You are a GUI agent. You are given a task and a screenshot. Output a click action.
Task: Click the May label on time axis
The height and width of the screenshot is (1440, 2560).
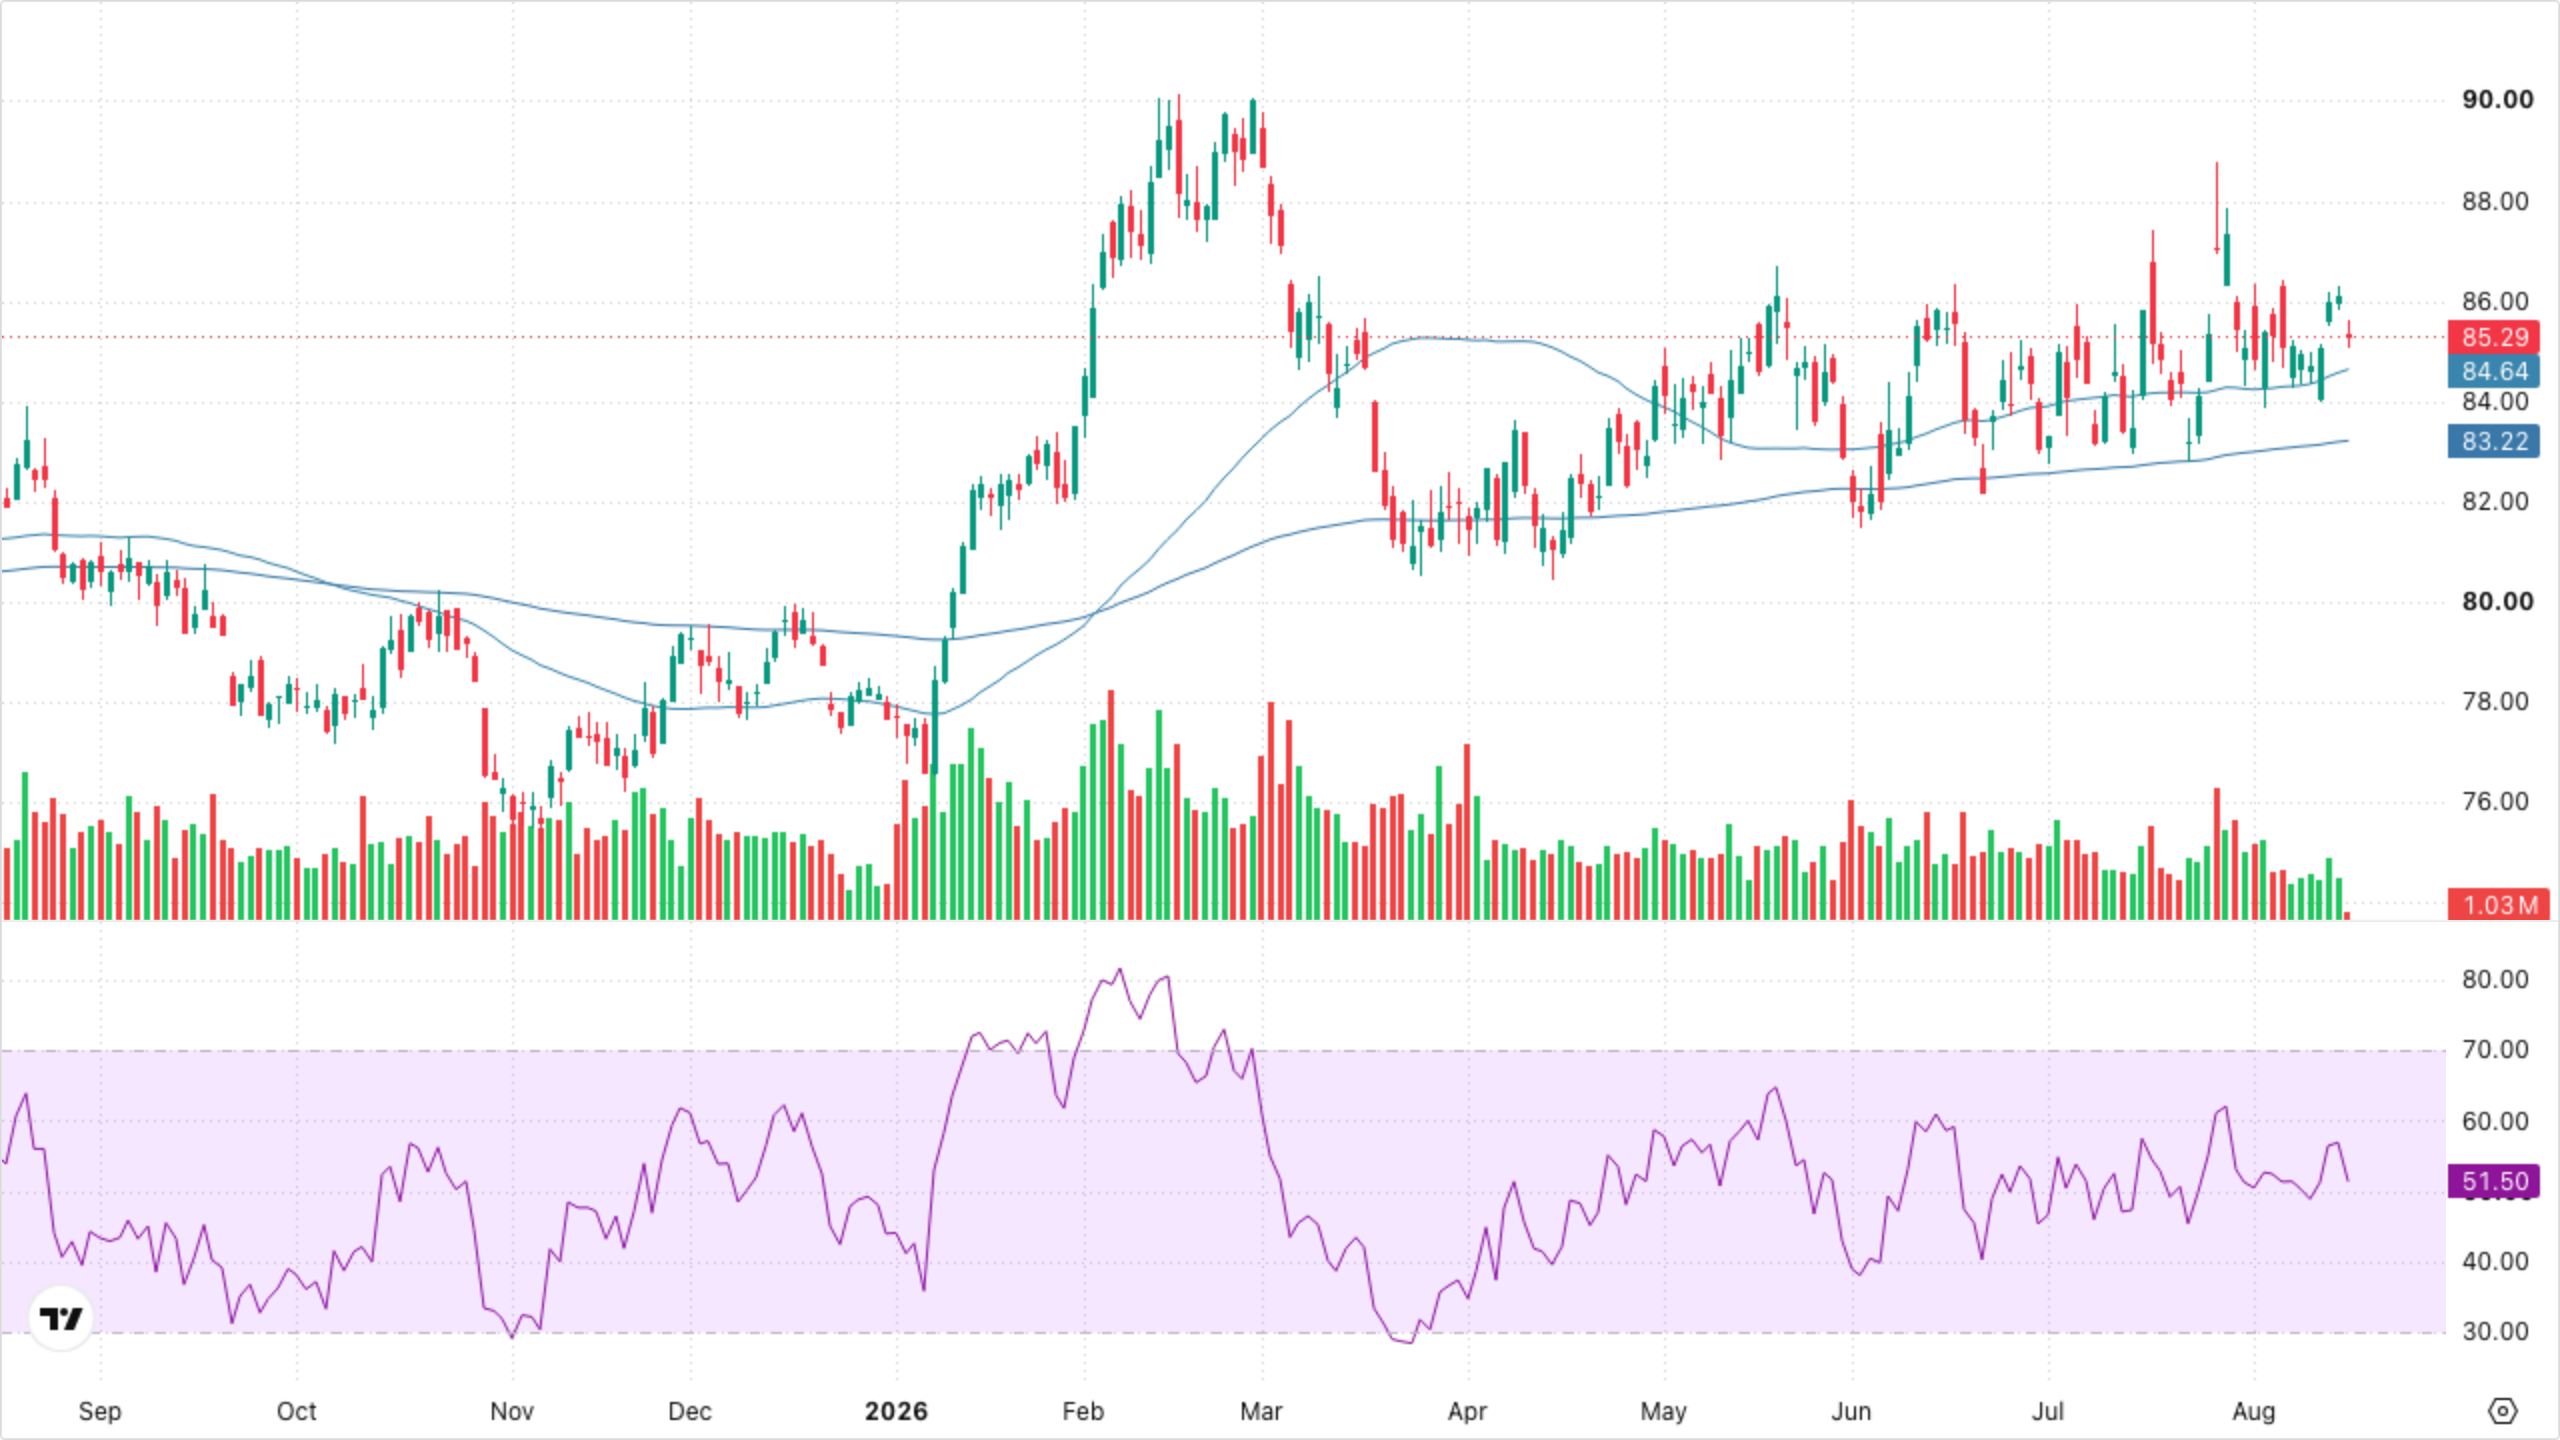(x=1664, y=1412)
